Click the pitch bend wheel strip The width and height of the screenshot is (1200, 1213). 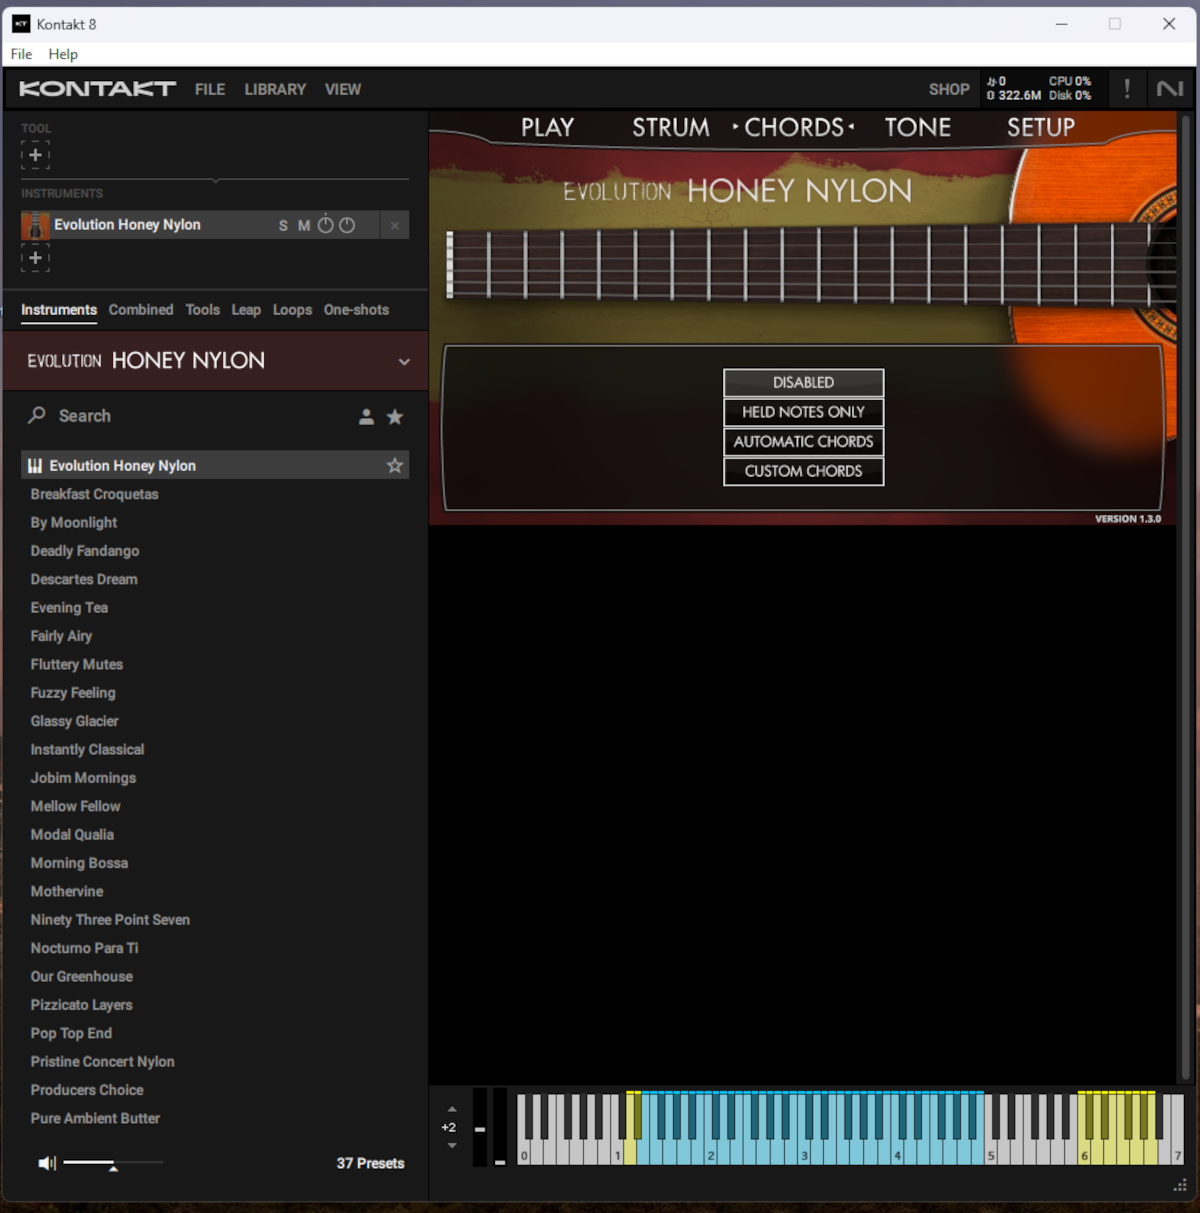point(480,1127)
